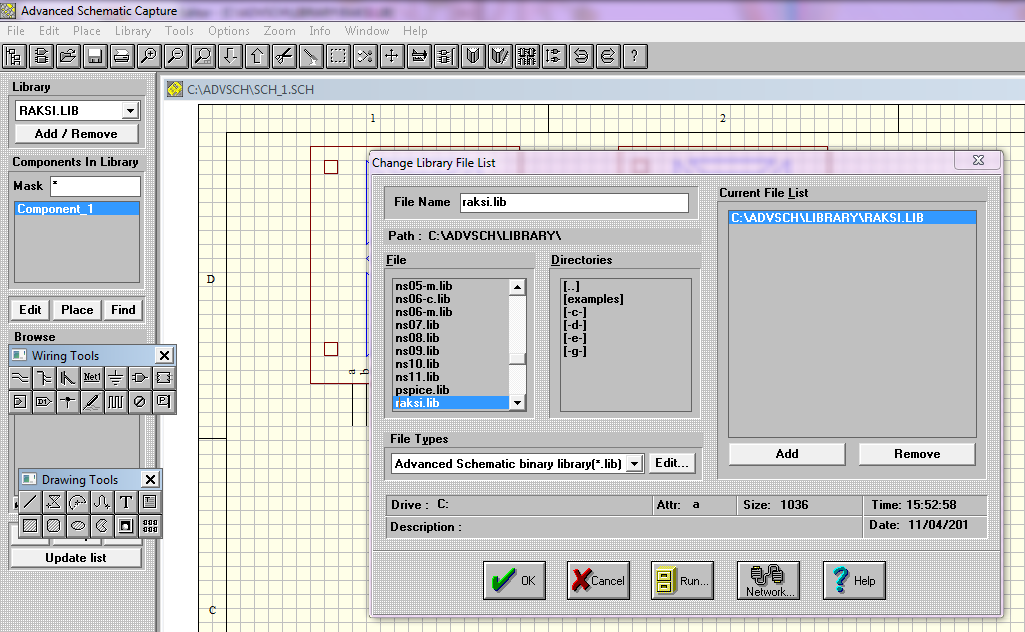Click the Remove button under Current File List
This screenshot has height=632, width=1025.
point(917,454)
